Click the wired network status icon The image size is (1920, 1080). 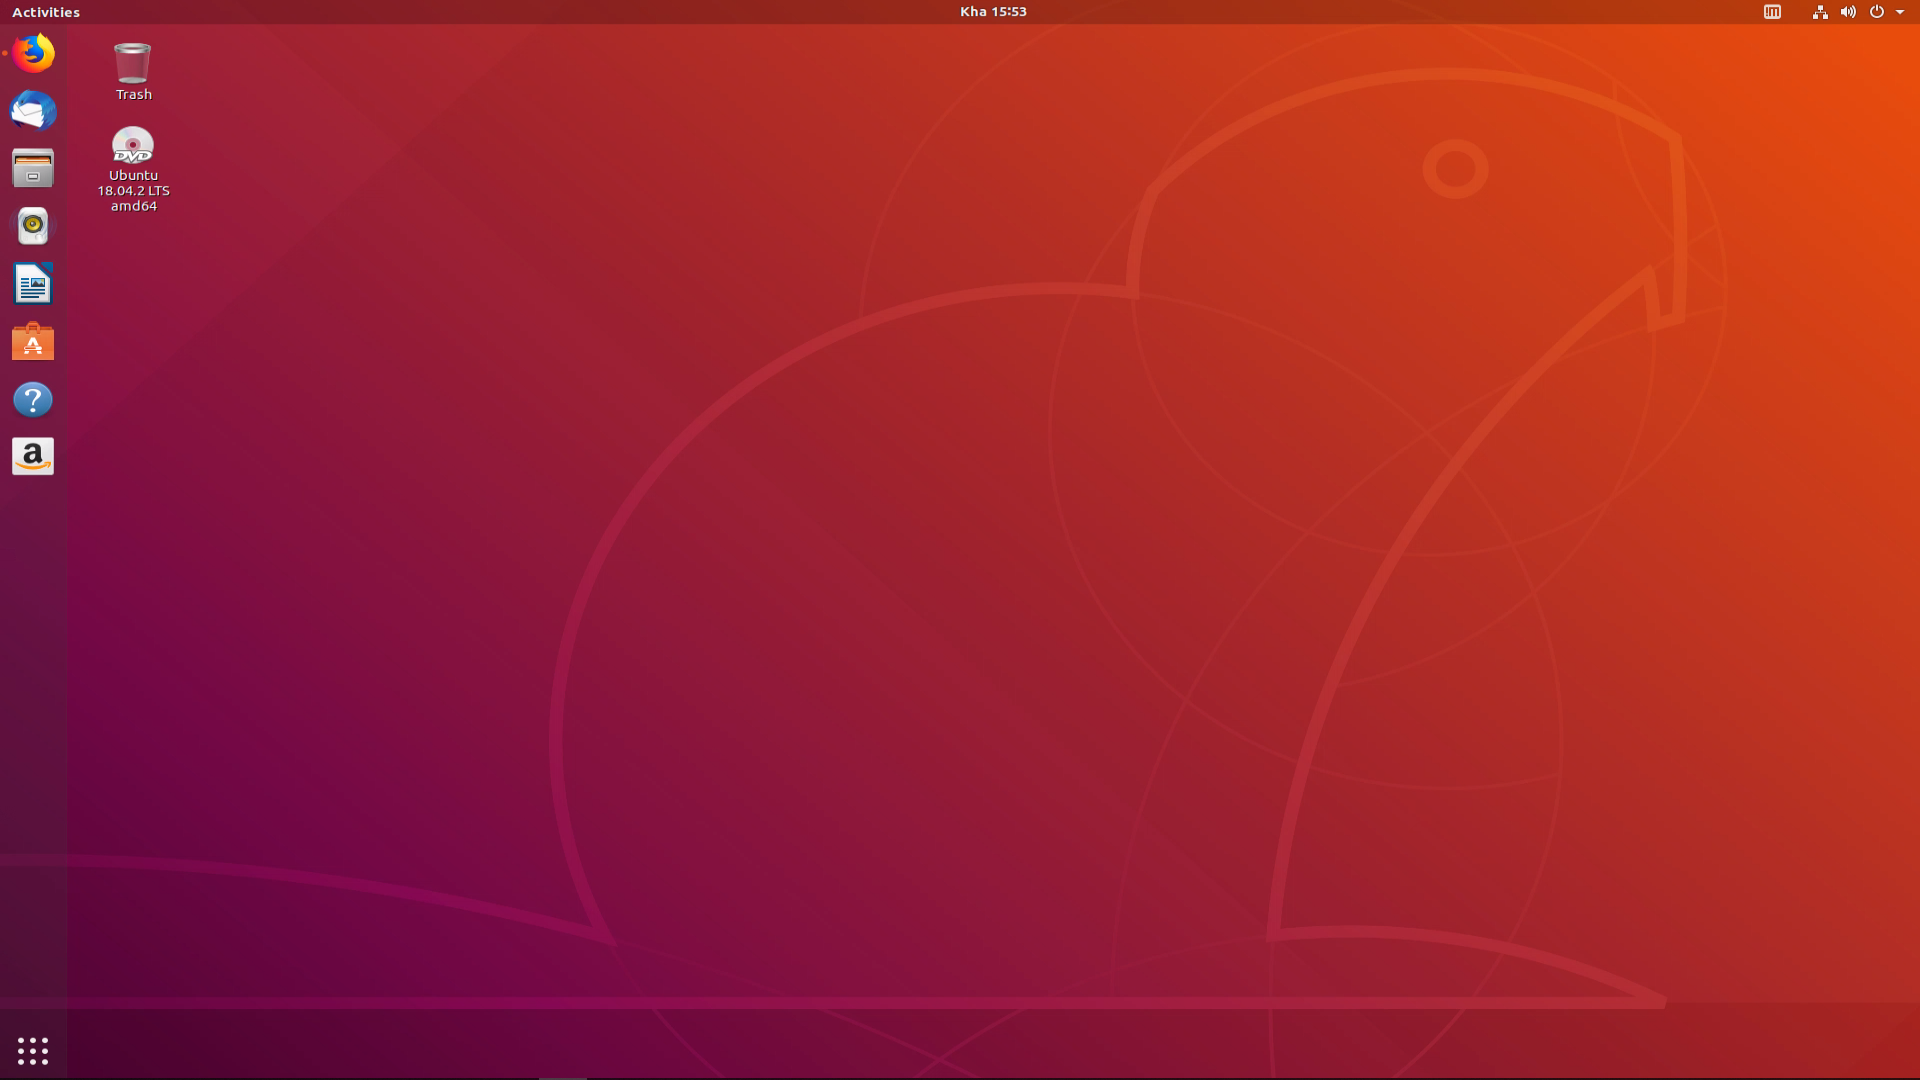pos(1820,12)
